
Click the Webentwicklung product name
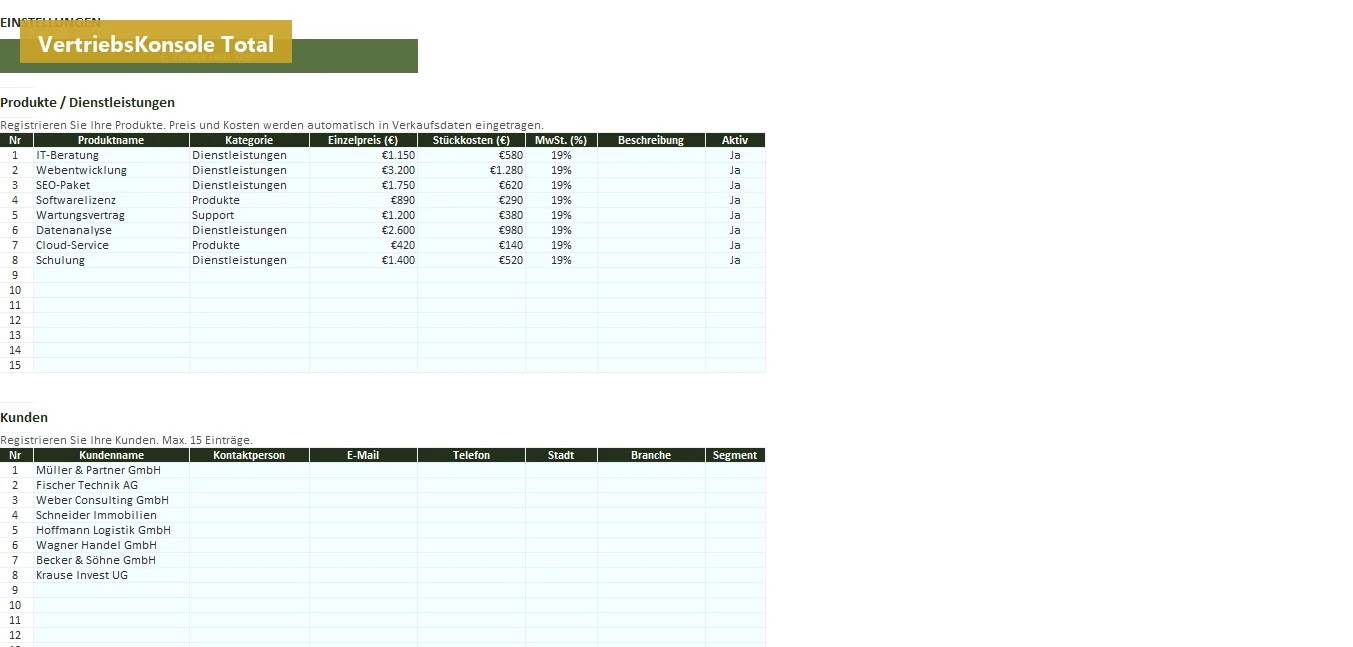[111, 170]
